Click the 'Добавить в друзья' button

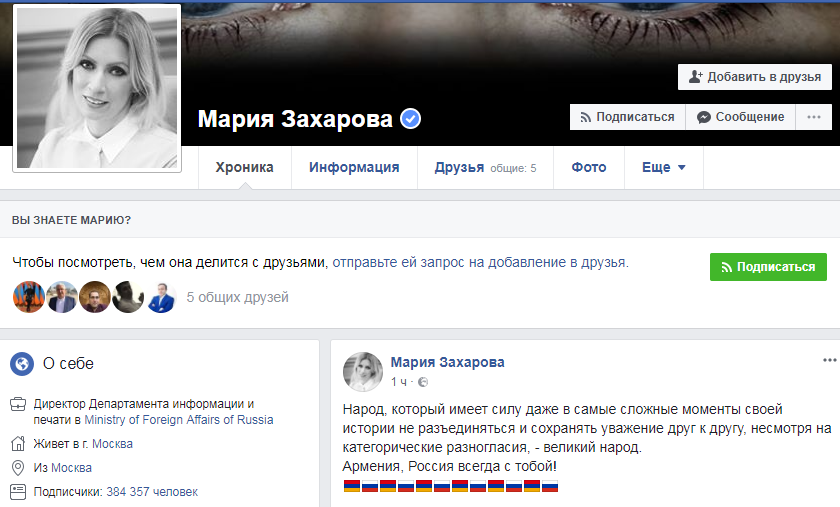pyautogui.click(x=754, y=77)
